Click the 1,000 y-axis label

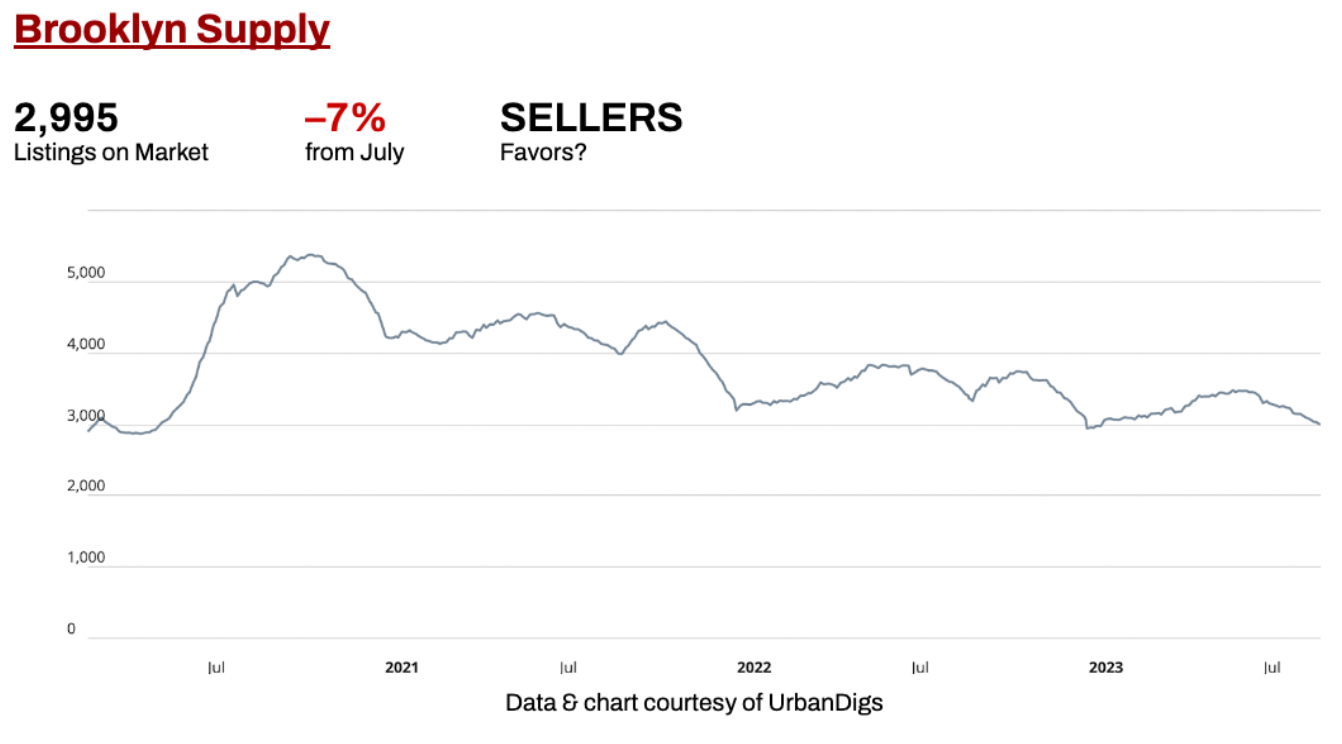click(x=86, y=558)
